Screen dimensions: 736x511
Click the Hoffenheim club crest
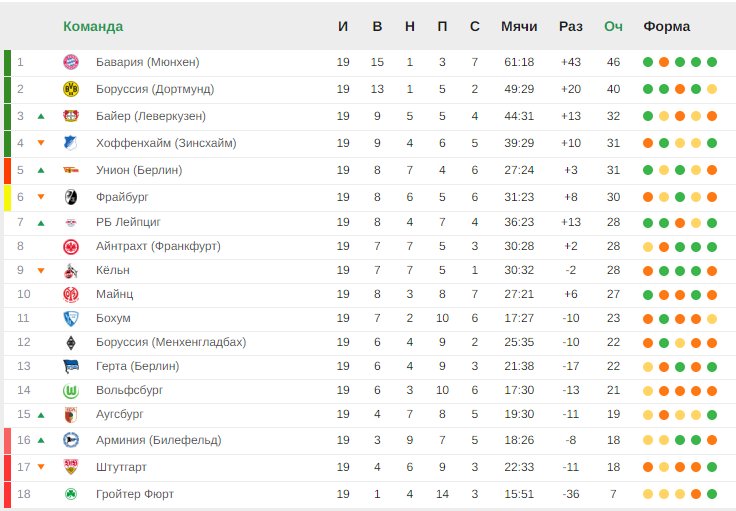(x=71, y=143)
